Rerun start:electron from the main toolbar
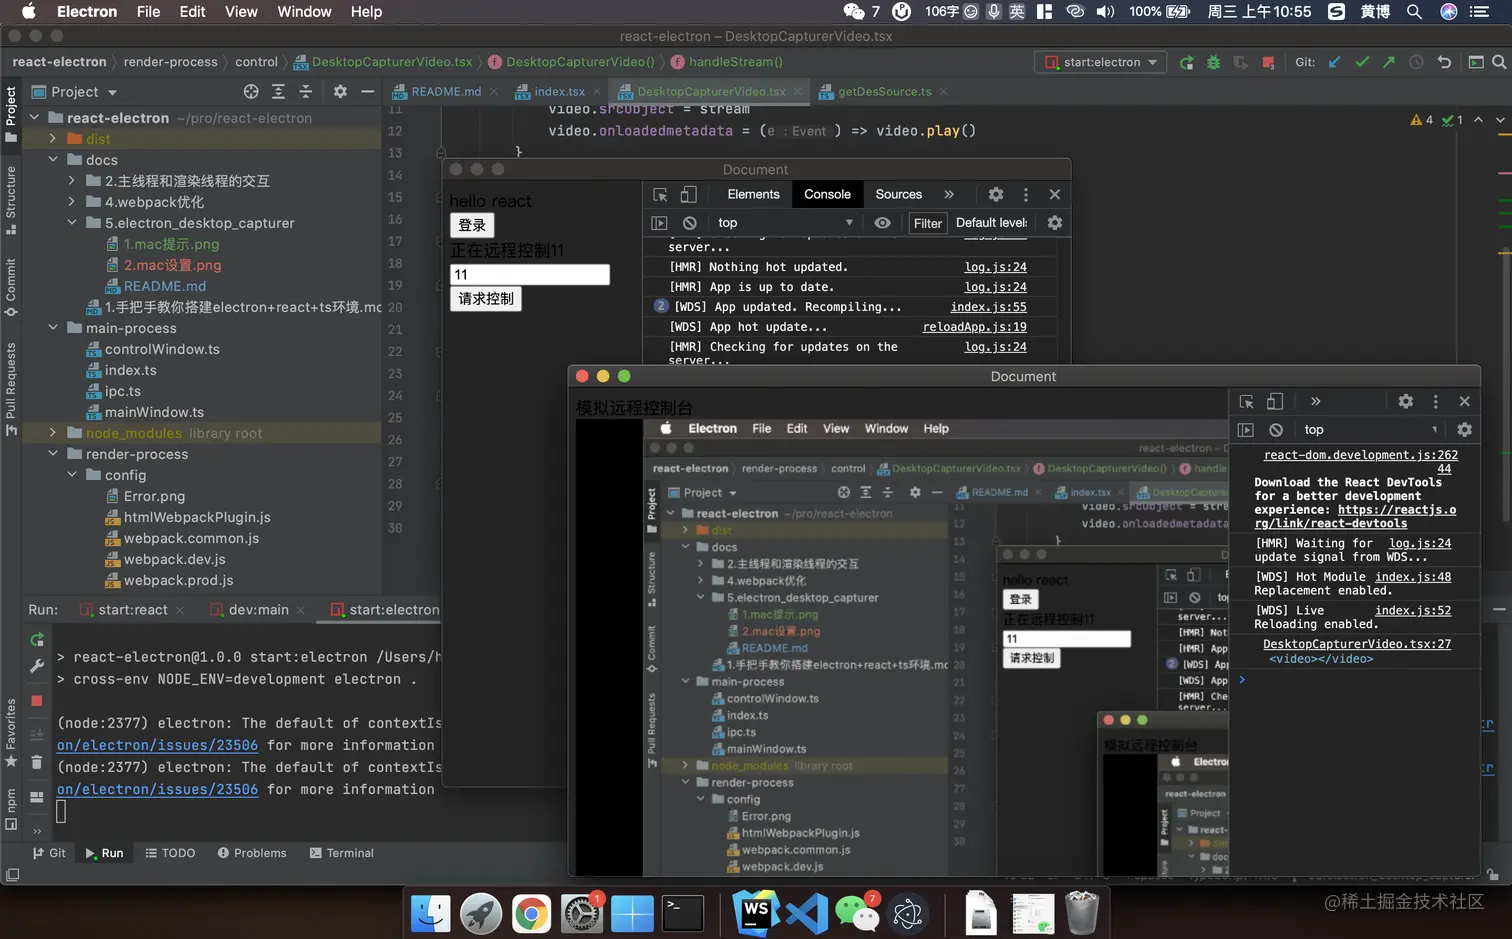 pyautogui.click(x=1187, y=62)
